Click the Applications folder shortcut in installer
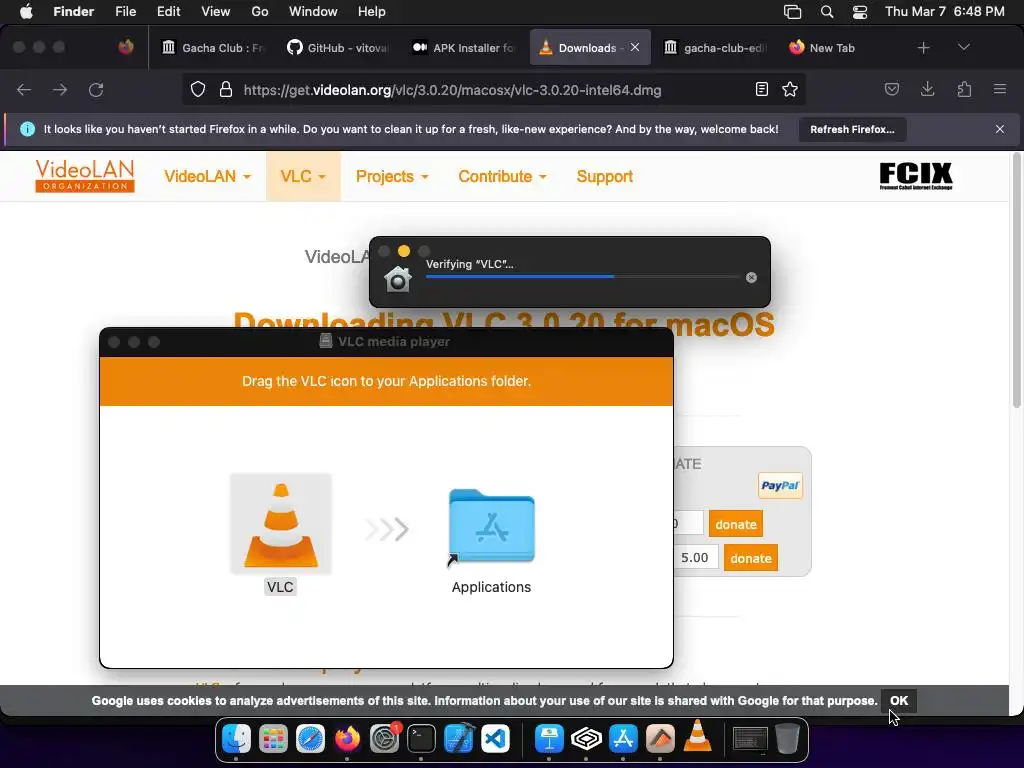This screenshot has width=1024, height=768. tap(491, 526)
